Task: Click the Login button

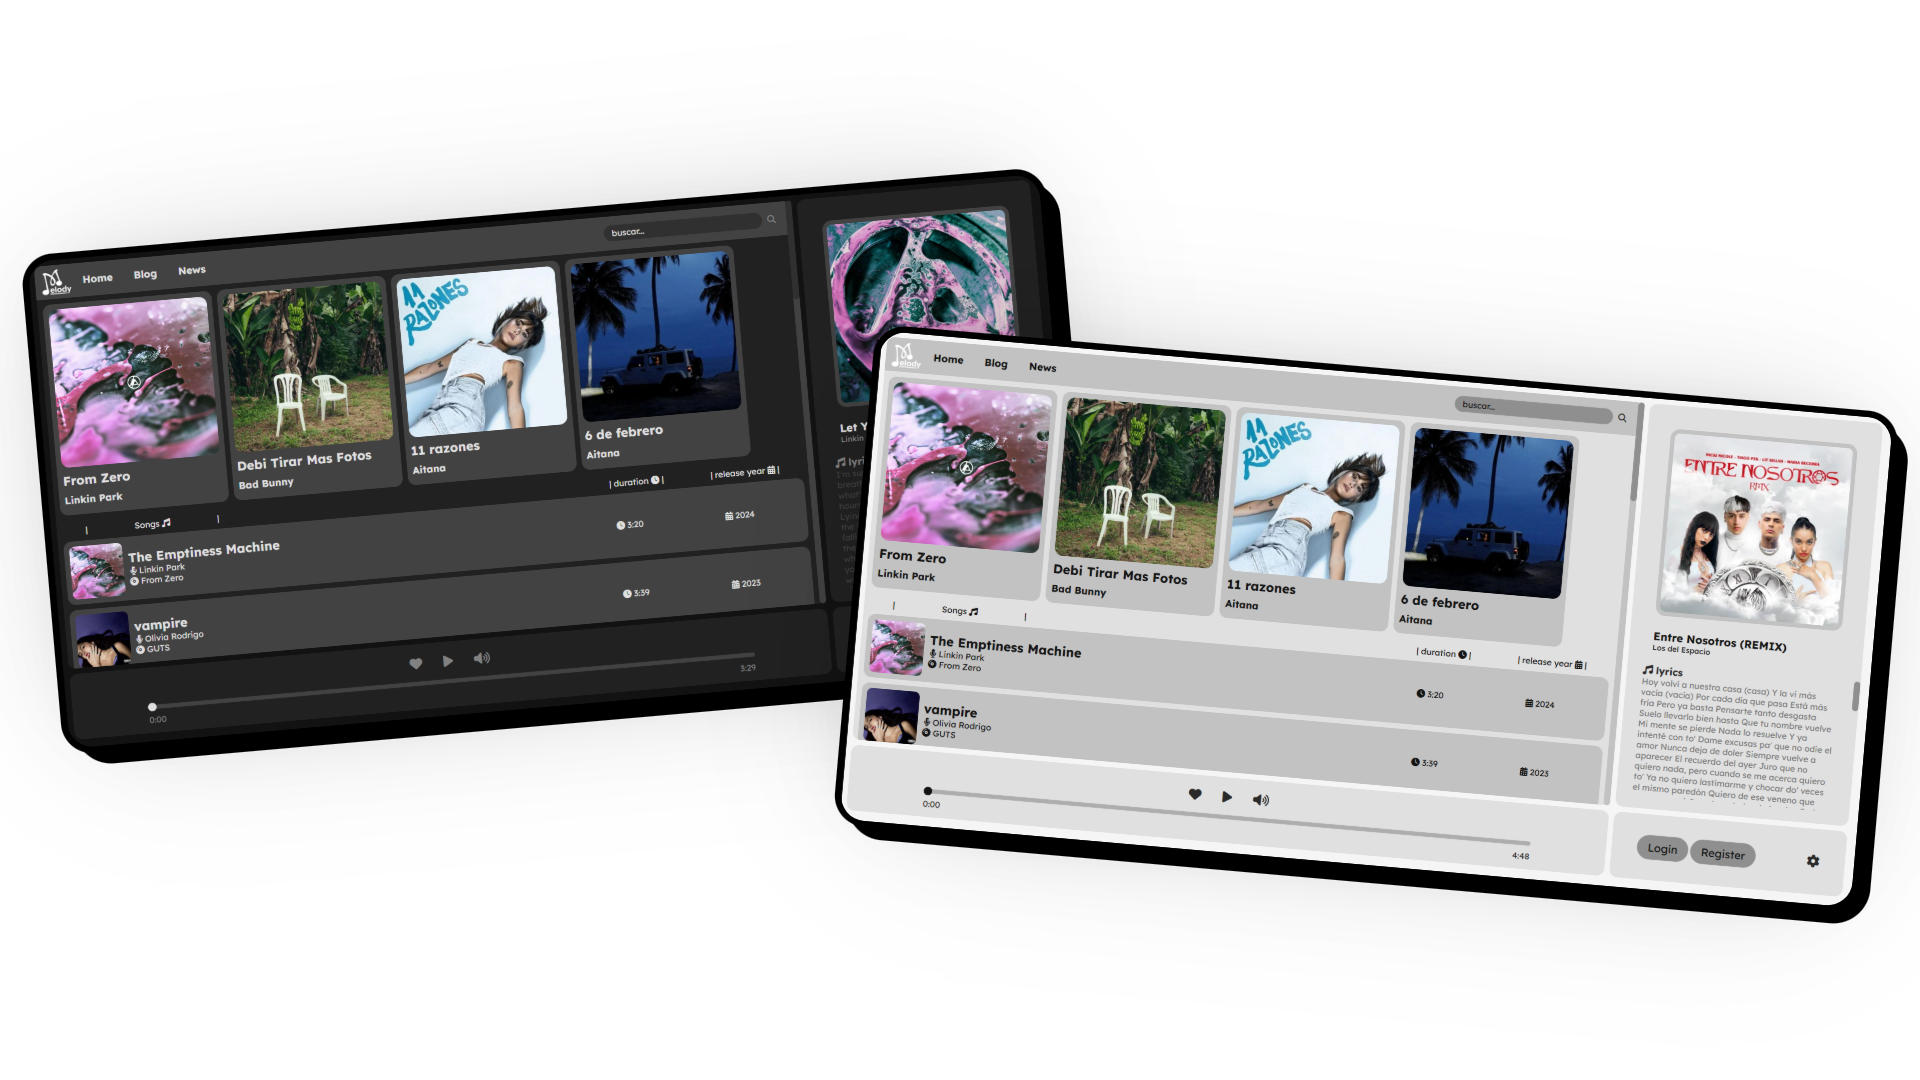Action: [x=1662, y=849]
